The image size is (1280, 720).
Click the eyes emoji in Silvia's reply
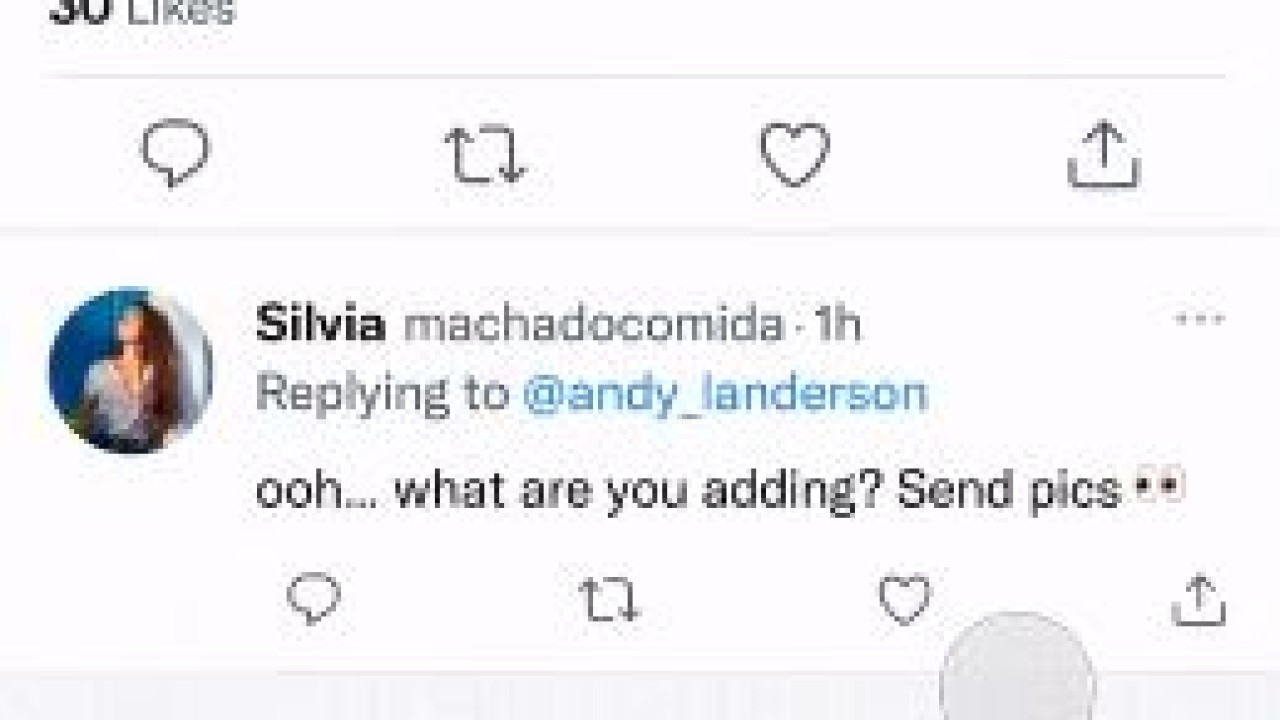coord(1159,489)
